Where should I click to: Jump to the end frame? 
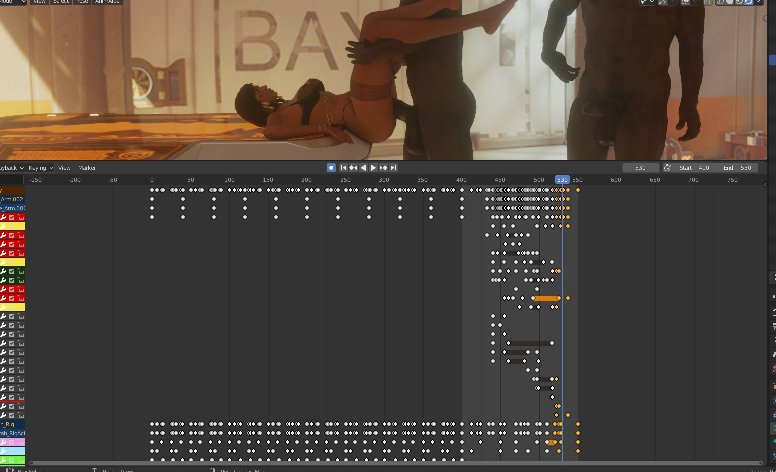(393, 168)
